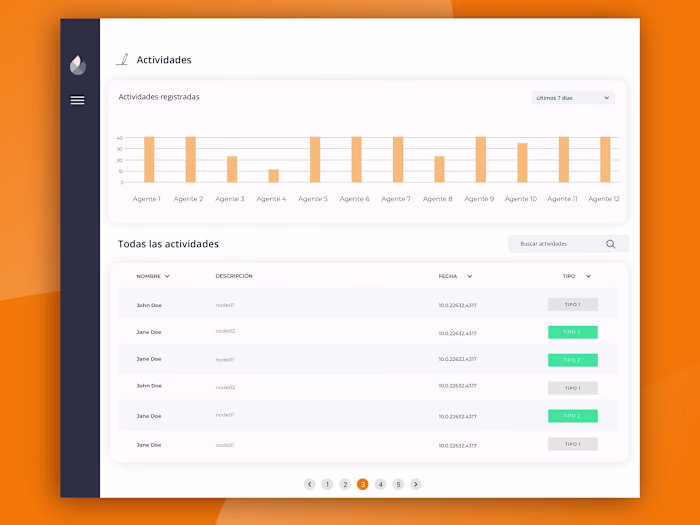Sort by the FECHA column chevron
Viewport: 700px width, 525px height.
pyautogui.click(x=470, y=276)
